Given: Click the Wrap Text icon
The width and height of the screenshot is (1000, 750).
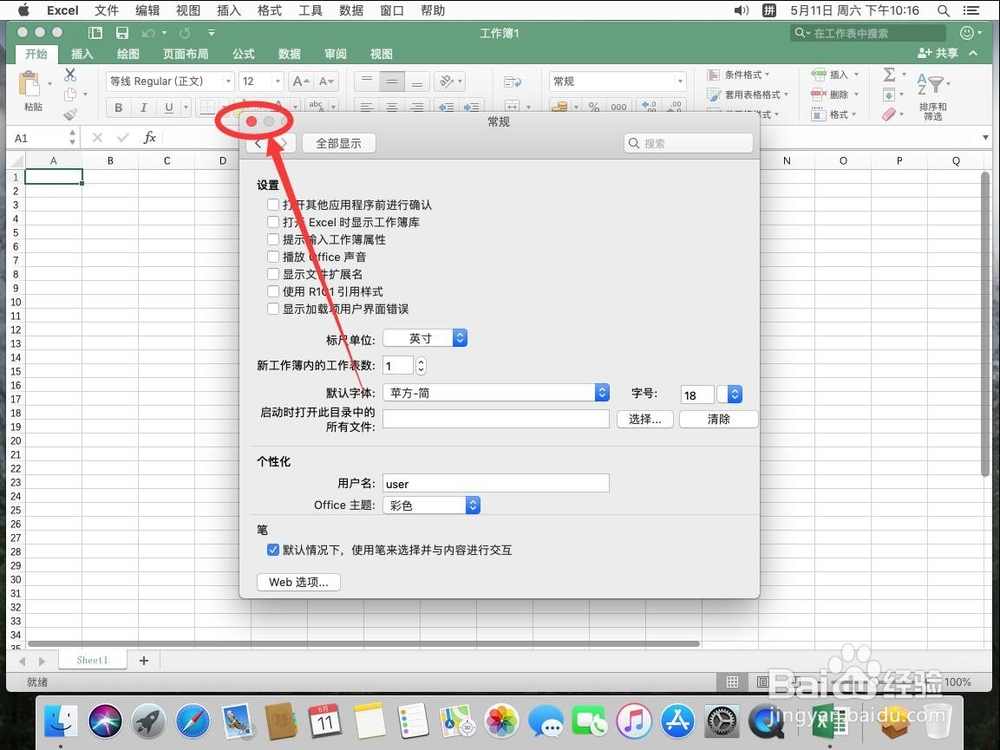Looking at the screenshot, I should tap(513, 82).
